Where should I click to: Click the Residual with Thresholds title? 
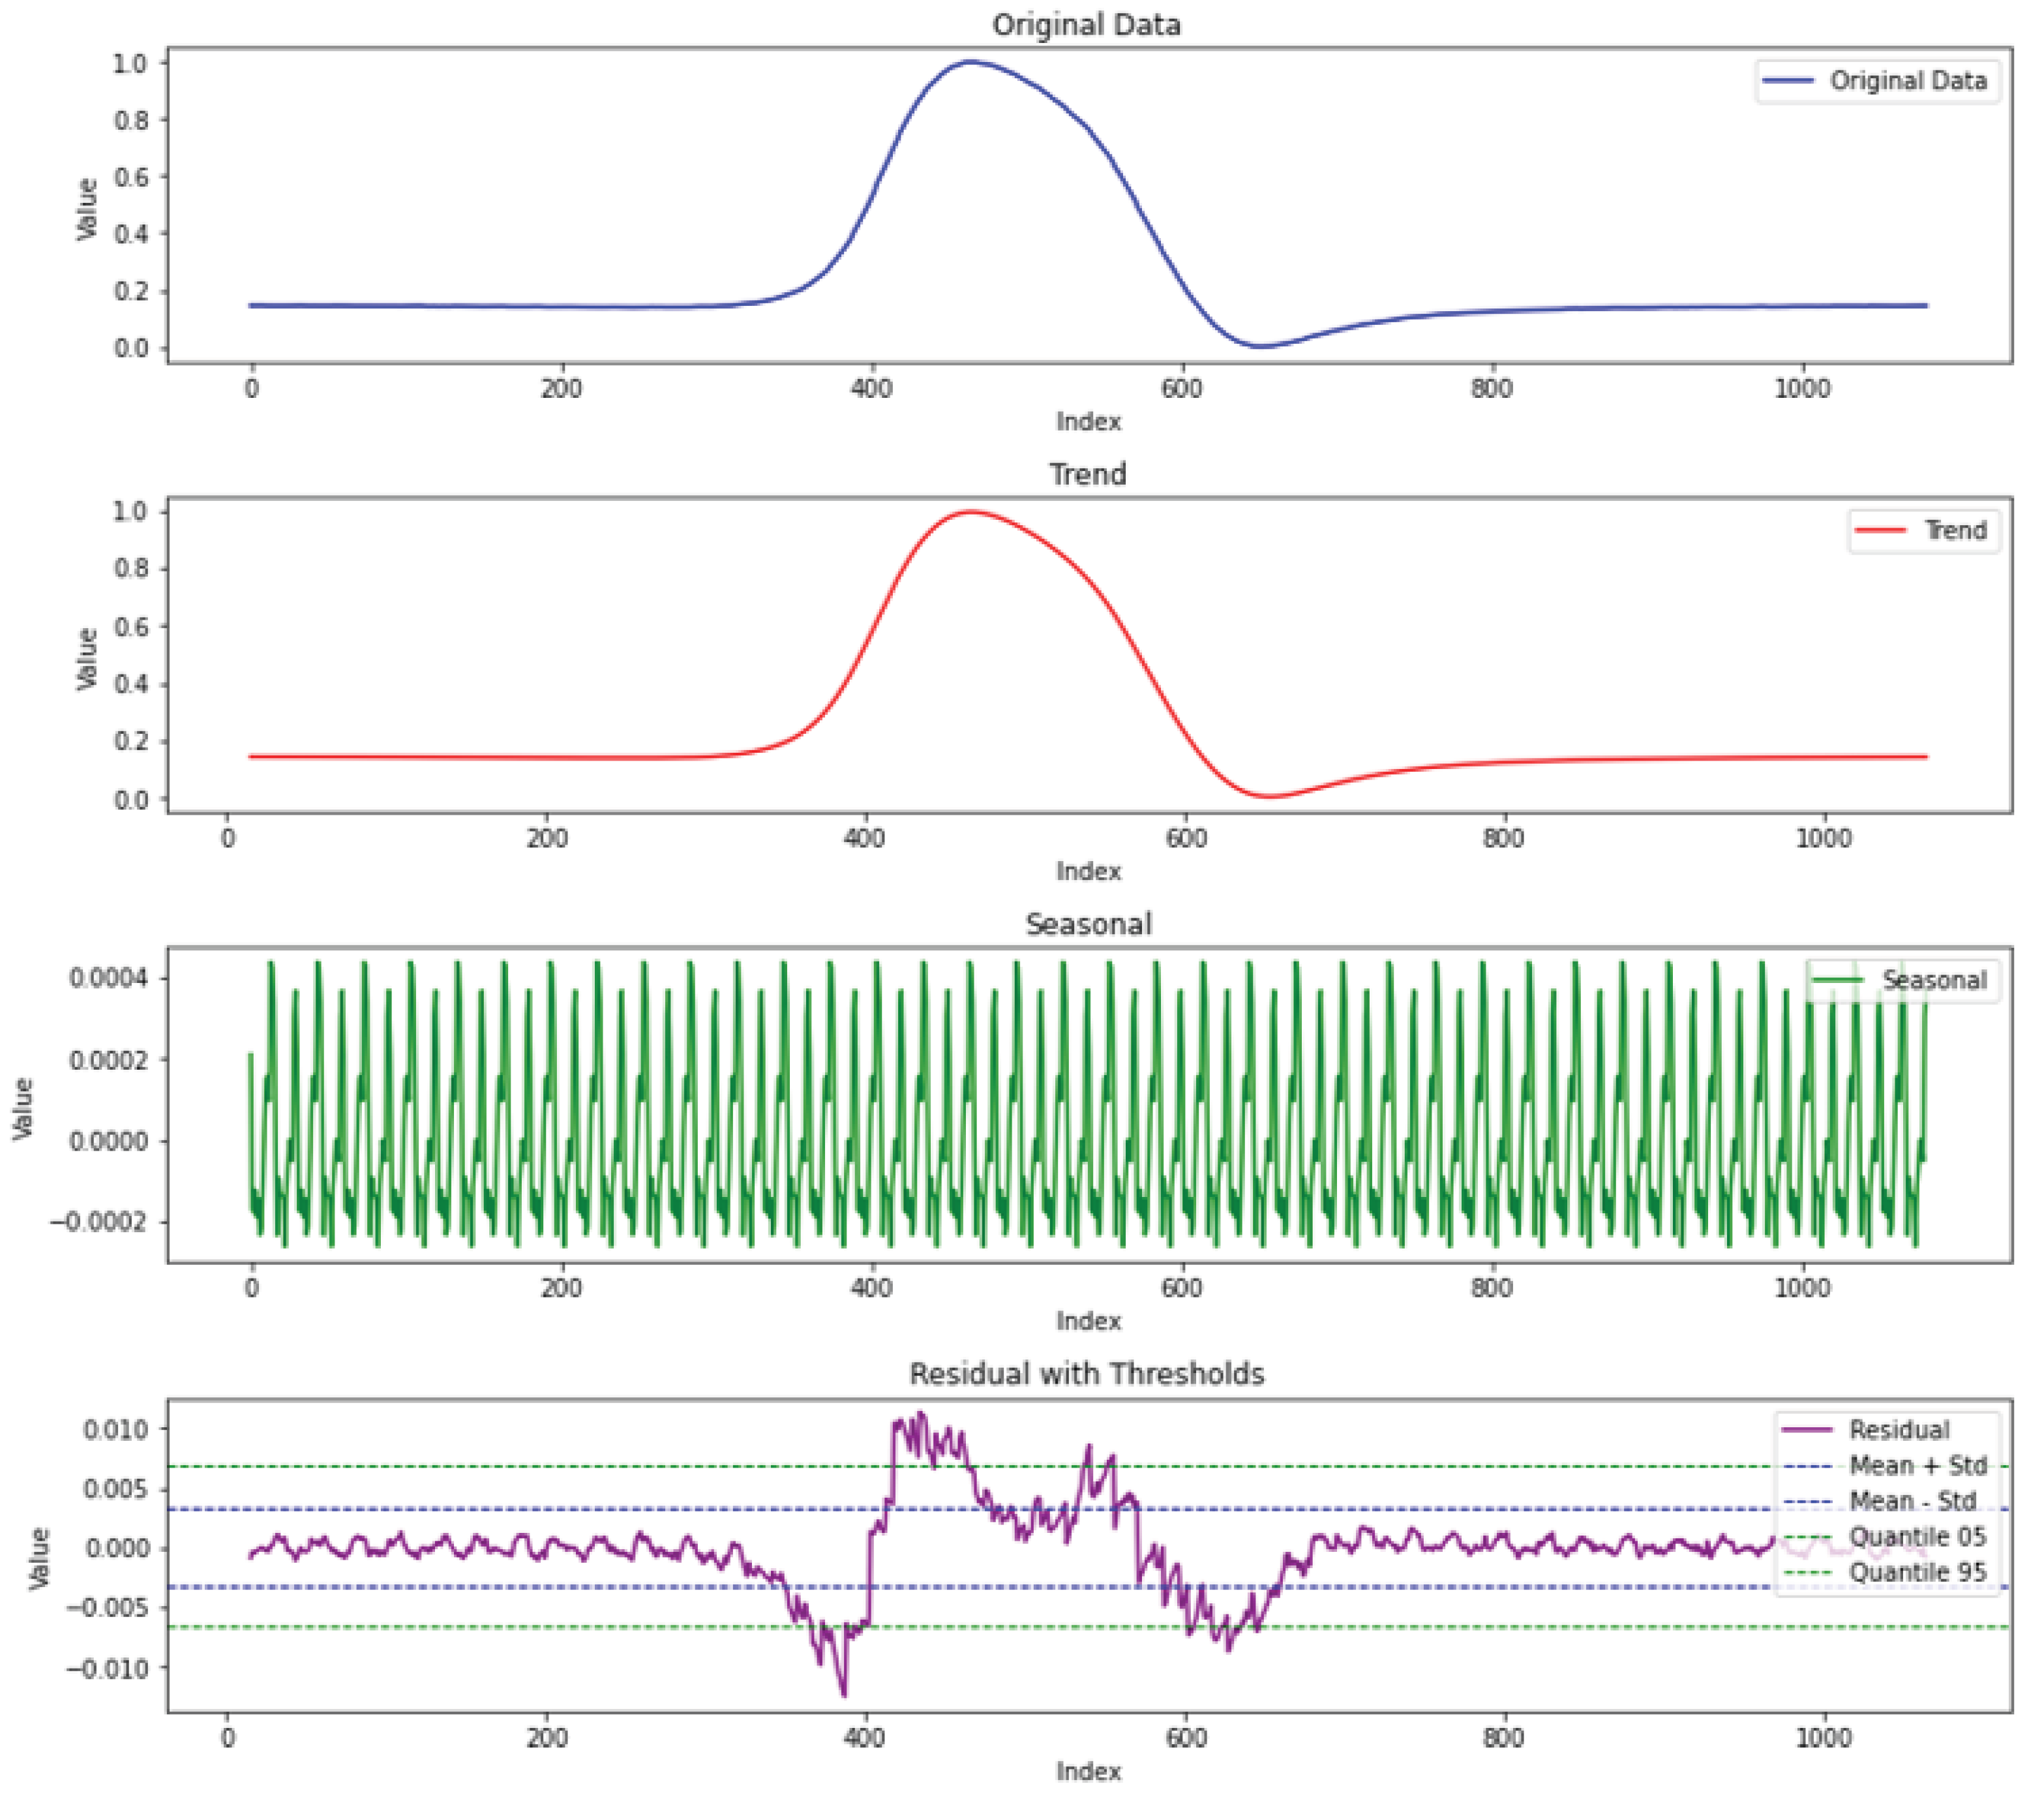(x=1086, y=1374)
